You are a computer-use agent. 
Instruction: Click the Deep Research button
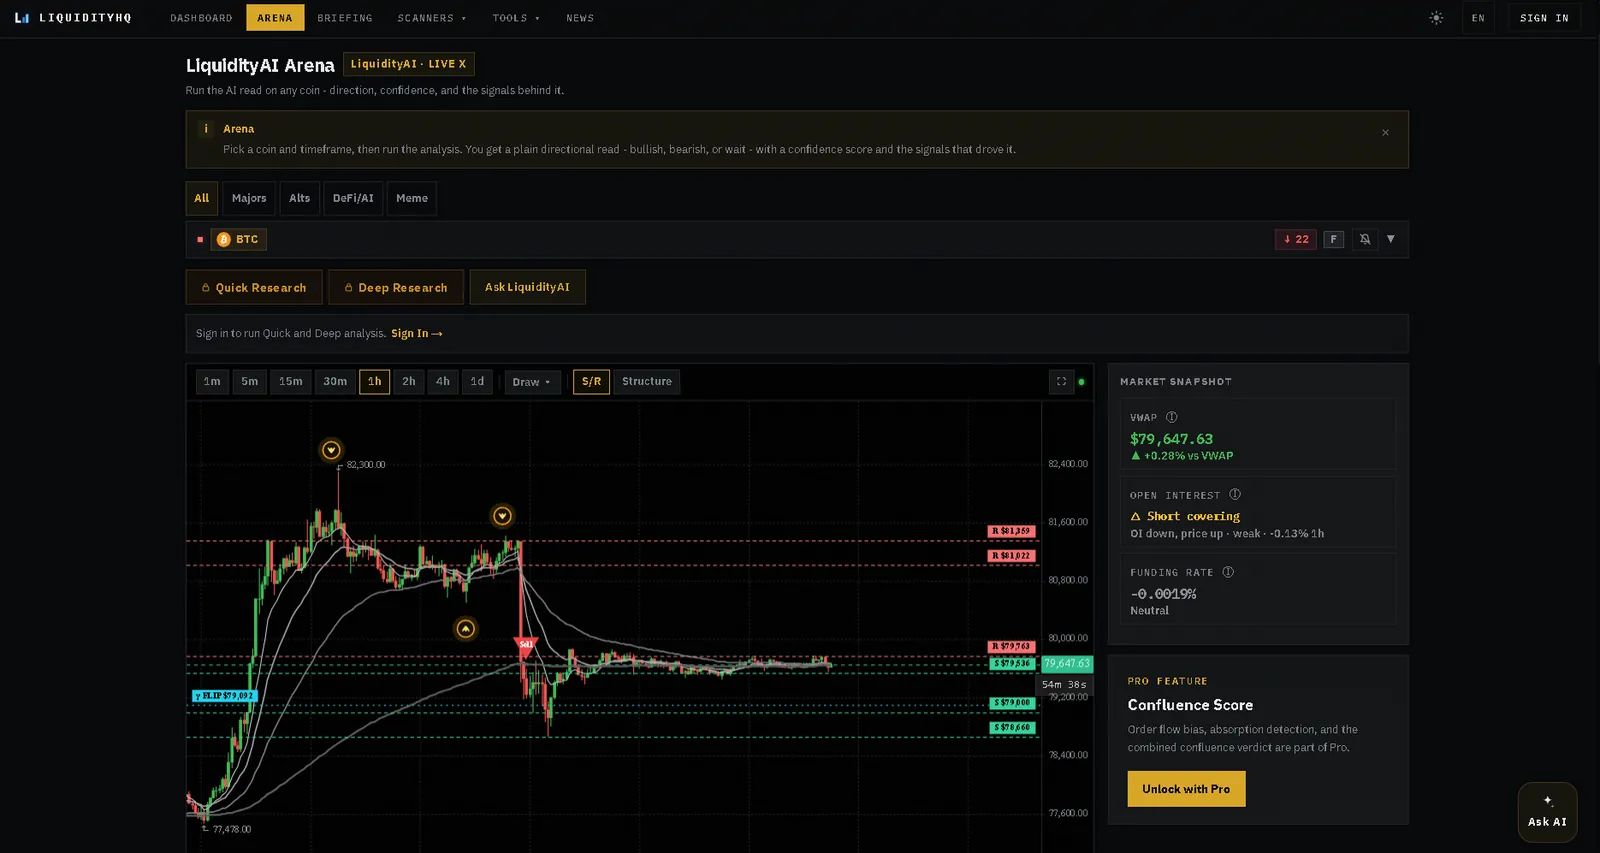[396, 287]
